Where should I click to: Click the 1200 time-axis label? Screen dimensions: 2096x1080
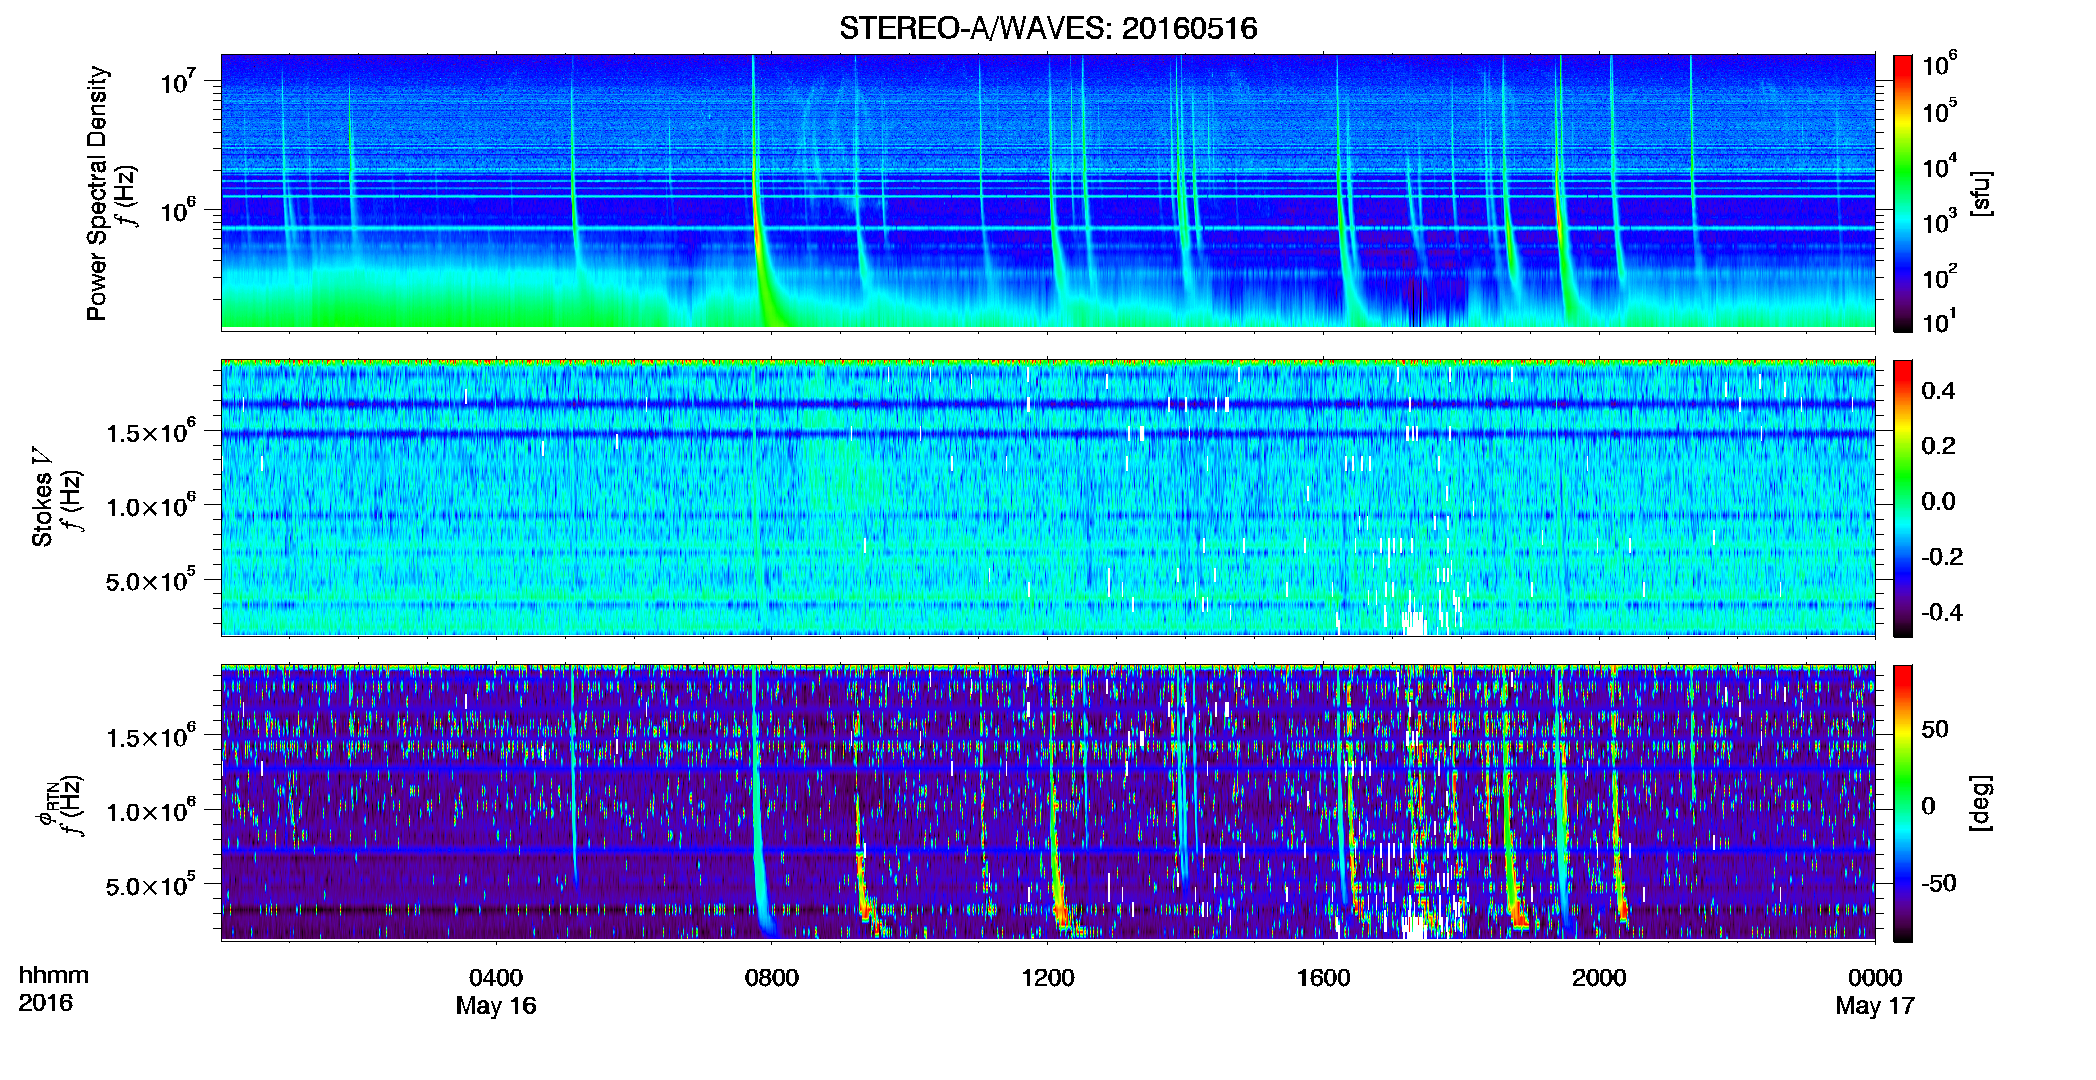click(1047, 978)
